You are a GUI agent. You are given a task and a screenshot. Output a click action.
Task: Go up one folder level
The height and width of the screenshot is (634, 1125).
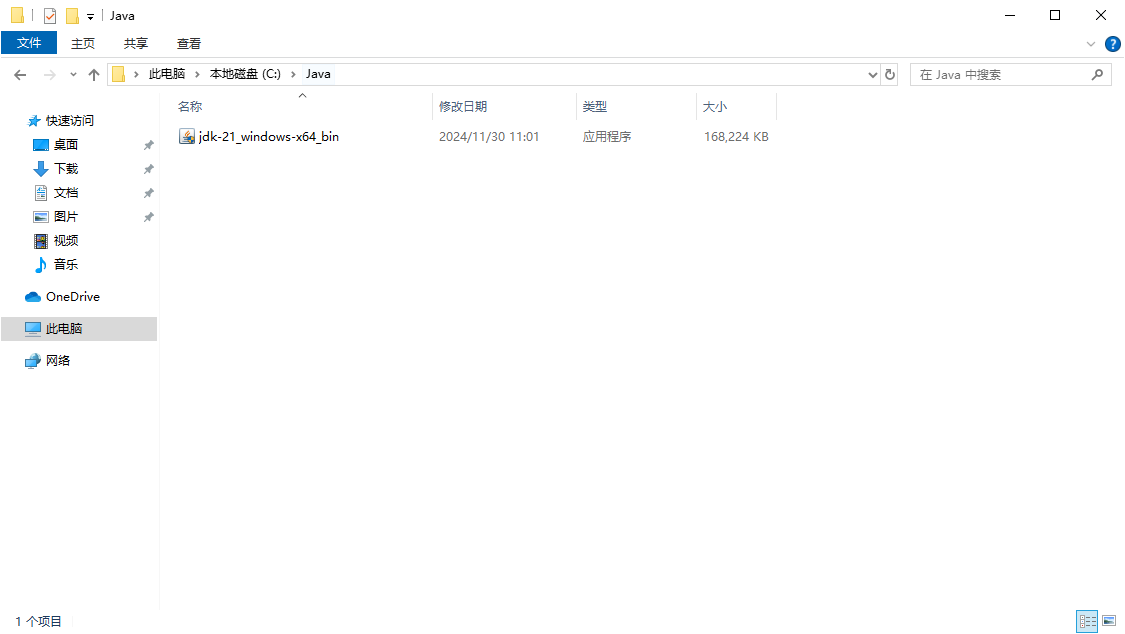pos(93,75)
